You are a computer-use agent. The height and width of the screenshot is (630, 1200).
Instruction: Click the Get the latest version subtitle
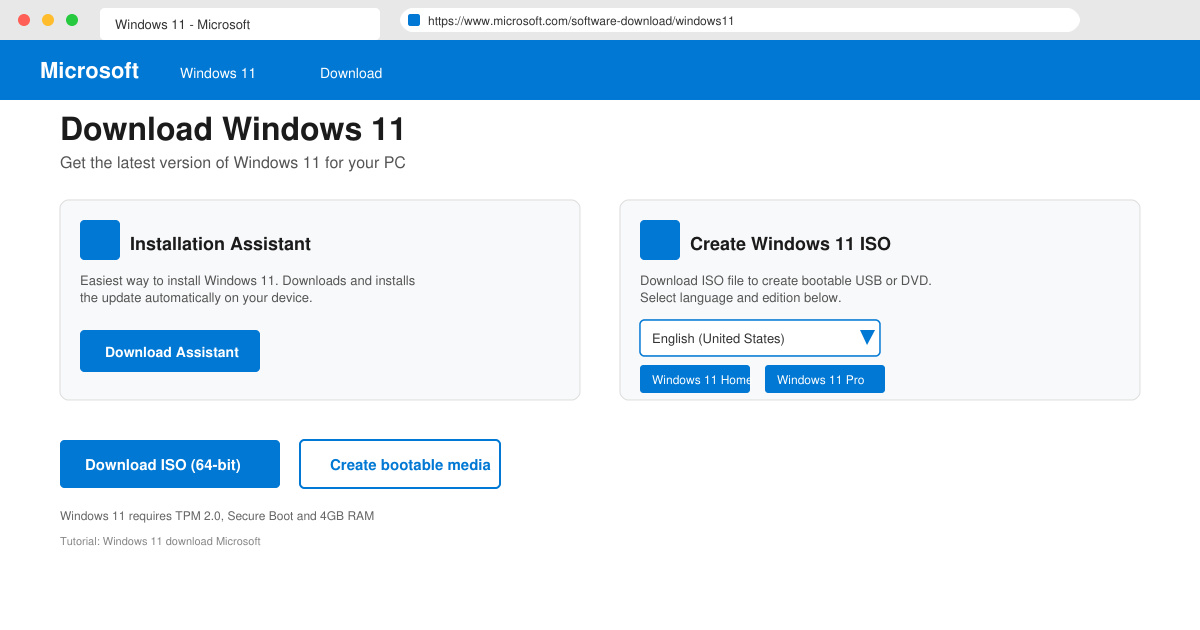click(233, 162)
